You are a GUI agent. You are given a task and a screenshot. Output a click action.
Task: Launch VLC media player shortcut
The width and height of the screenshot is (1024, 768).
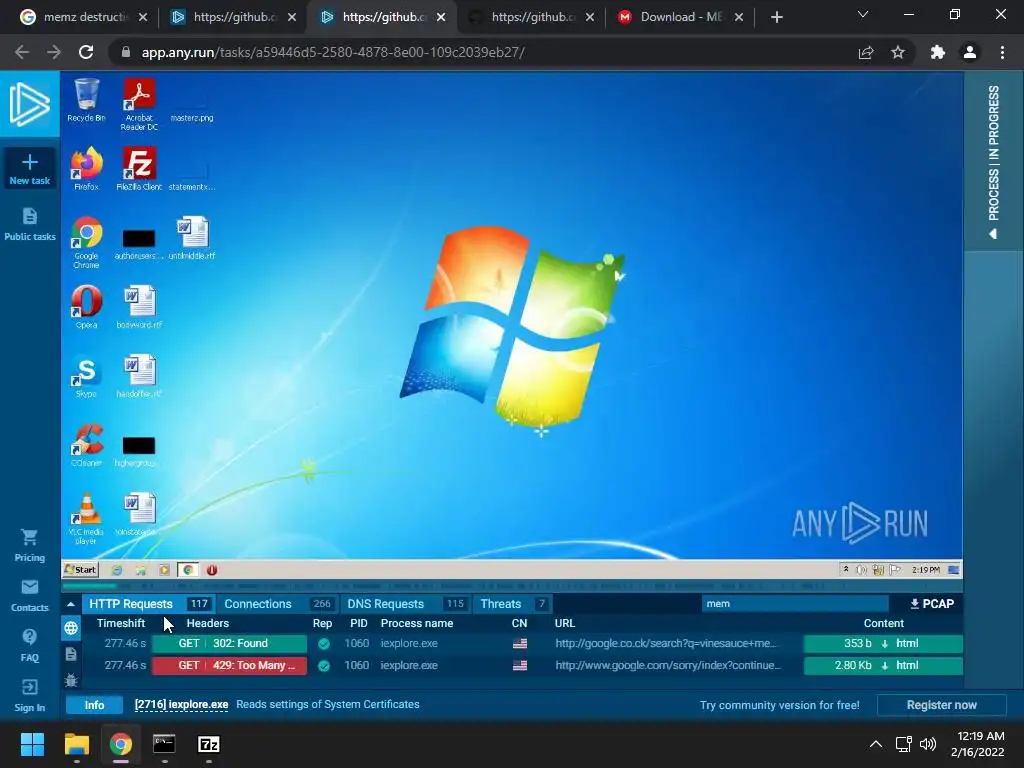coord(86,519)
